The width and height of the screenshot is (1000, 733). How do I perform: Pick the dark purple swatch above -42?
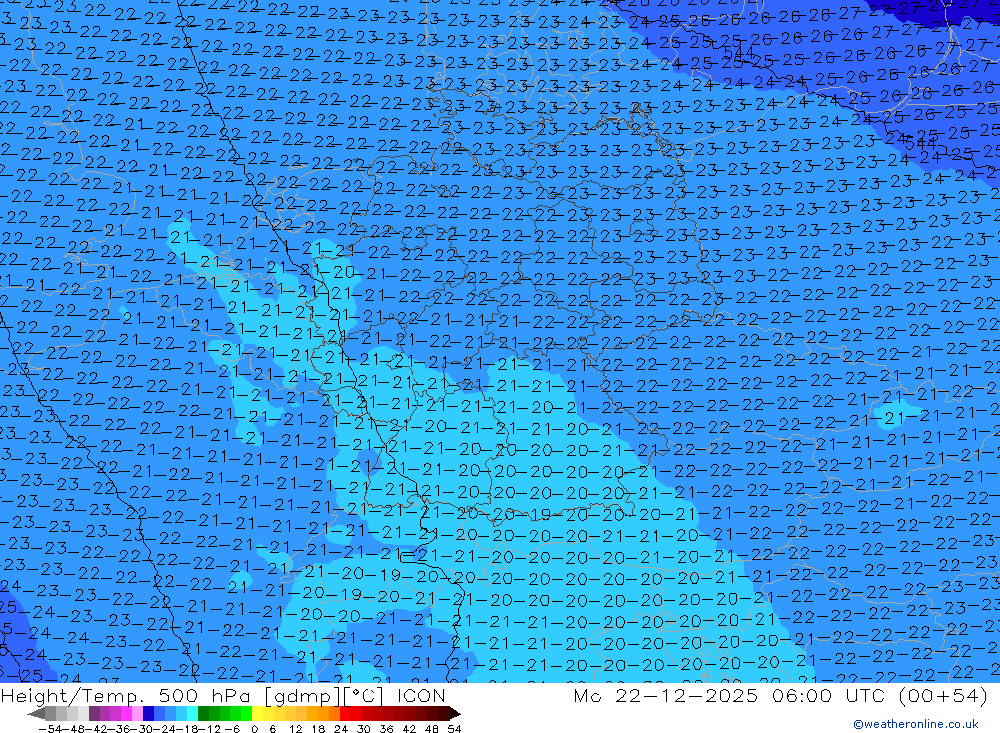click(x=94, y=714)
